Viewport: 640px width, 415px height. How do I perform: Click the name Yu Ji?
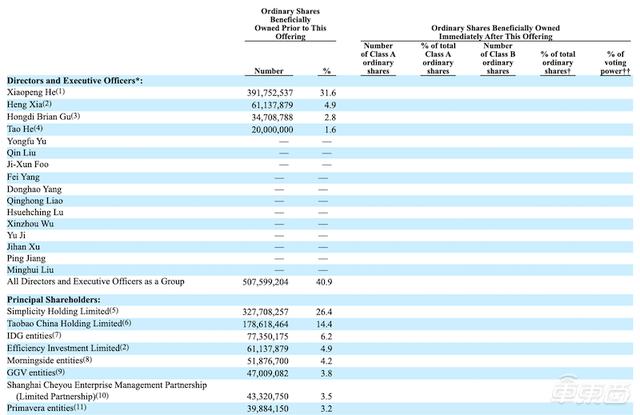tap(16, 235)
